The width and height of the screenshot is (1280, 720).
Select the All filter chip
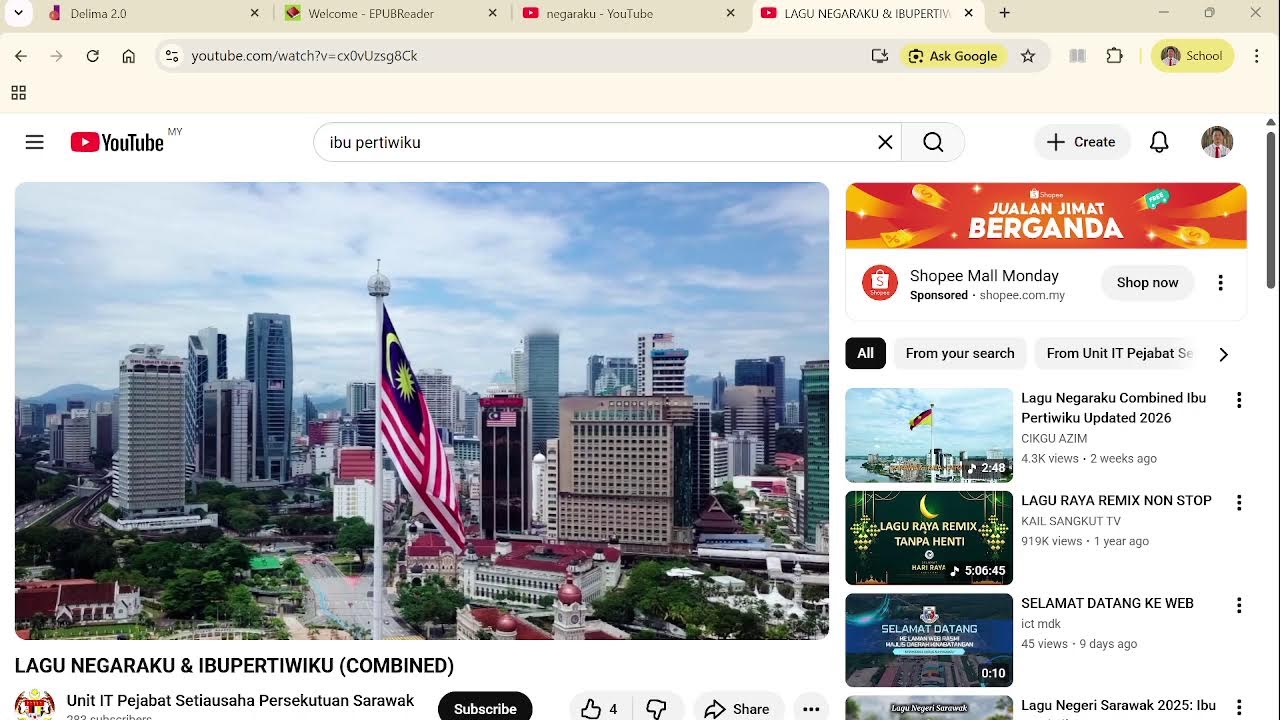(x=865, y=353)
